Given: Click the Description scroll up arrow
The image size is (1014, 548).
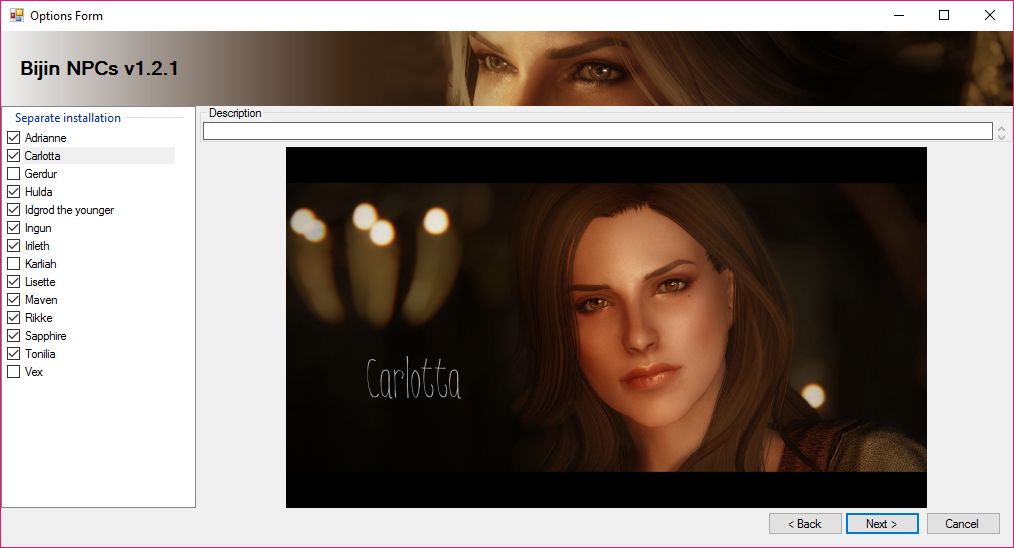Looking at the screenshot, I should (x=1001, y=127).
